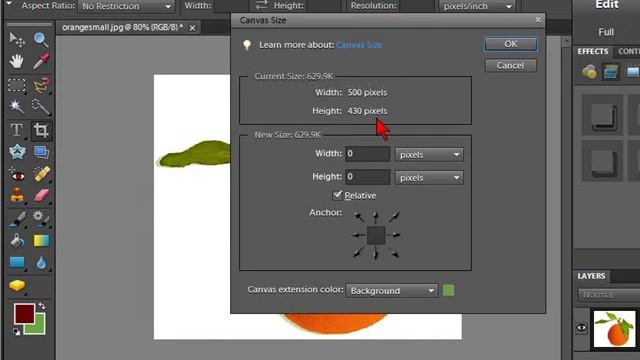Image resolution: width=640 pixels, height=360 pixels.
Task: Select the orangesmall.jpg document tab
Action: click(x=122, y=27)
